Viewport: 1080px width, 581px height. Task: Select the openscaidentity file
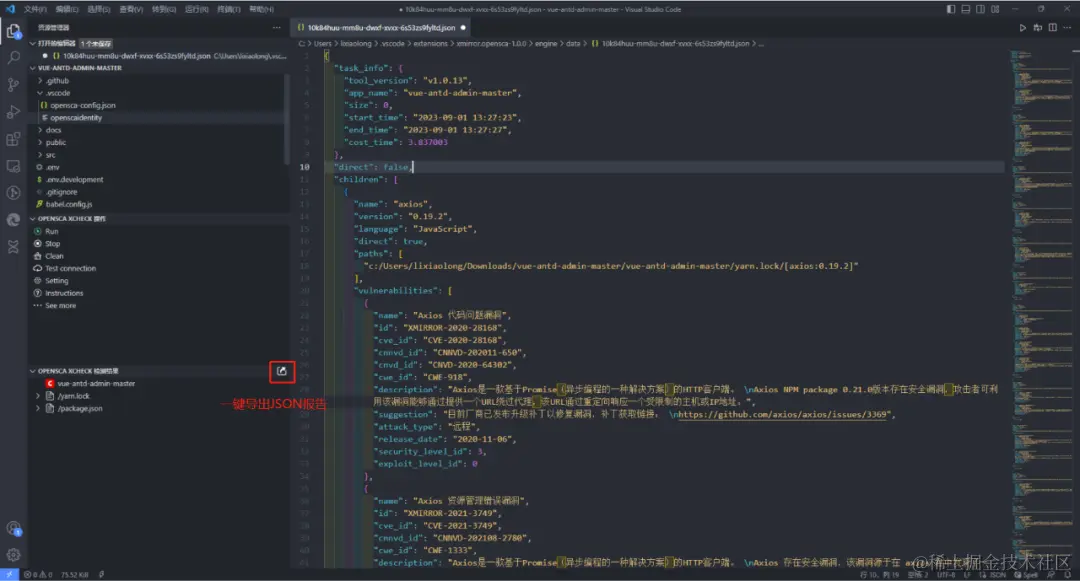pos(76,118)
